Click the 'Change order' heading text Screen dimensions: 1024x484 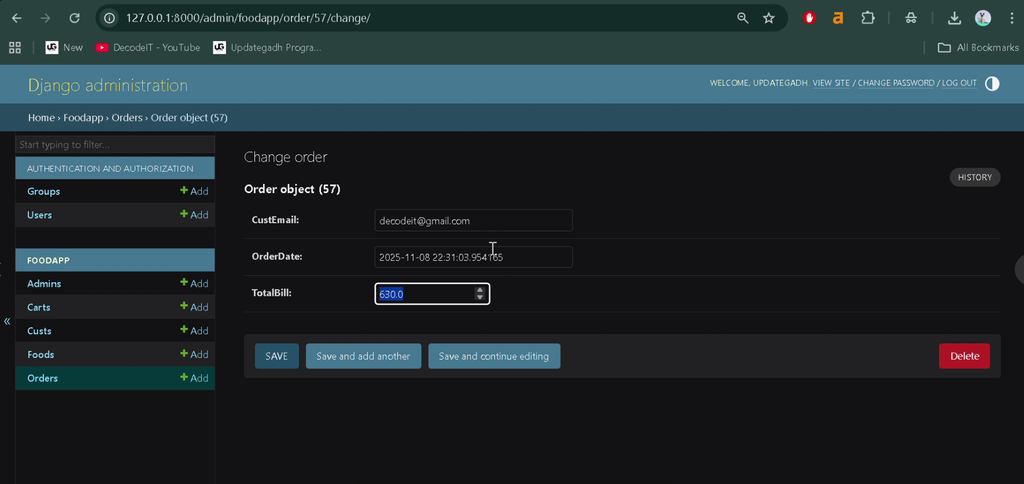tap(285, 157)
